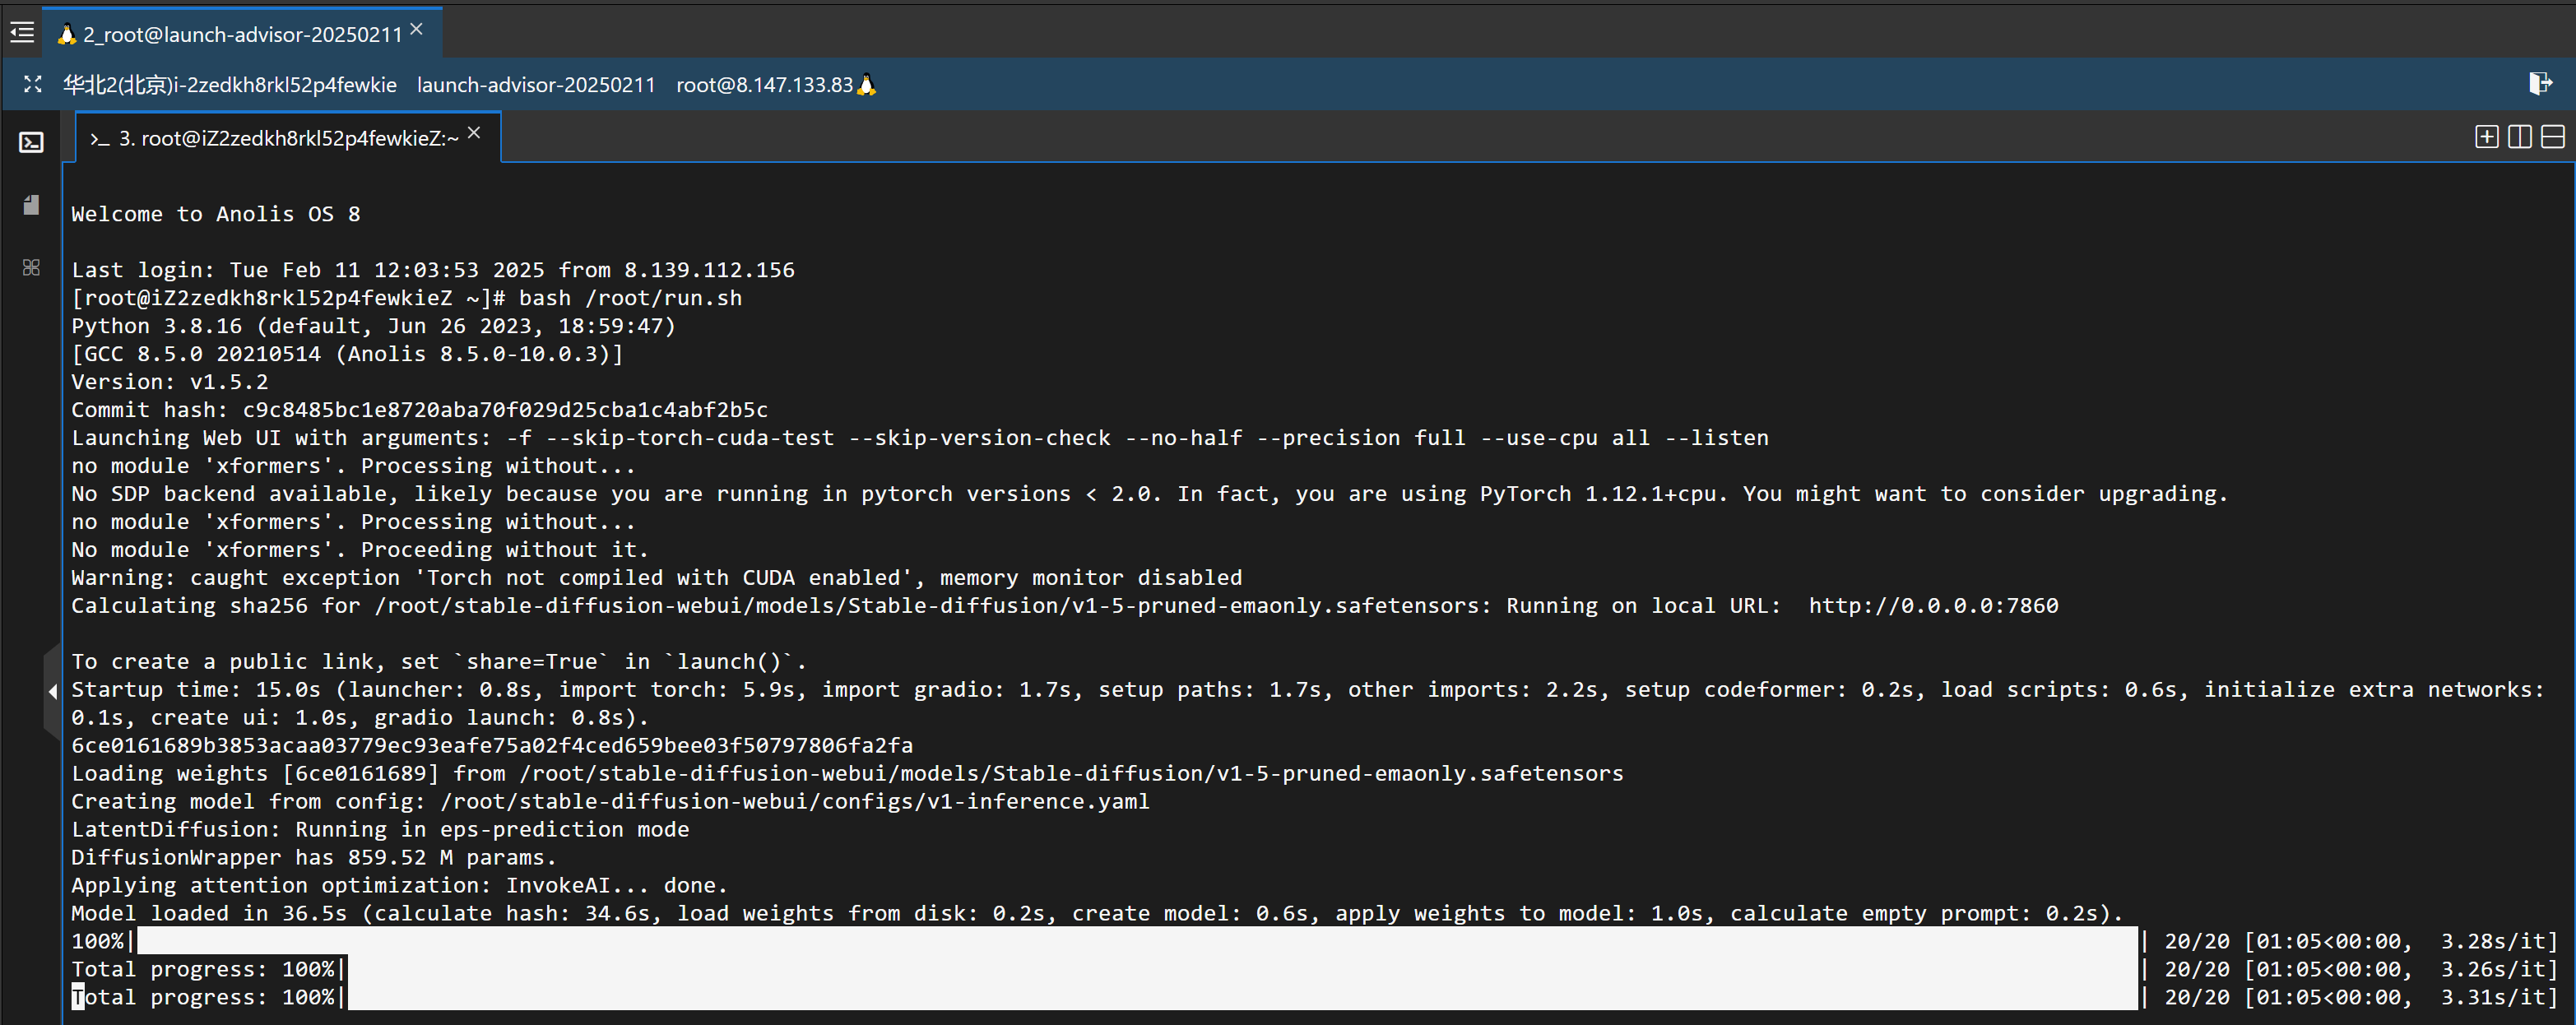Expand the left side panel arrow
The height and width of the screenshot is (1025, 2576).
(x=52, y=690)
